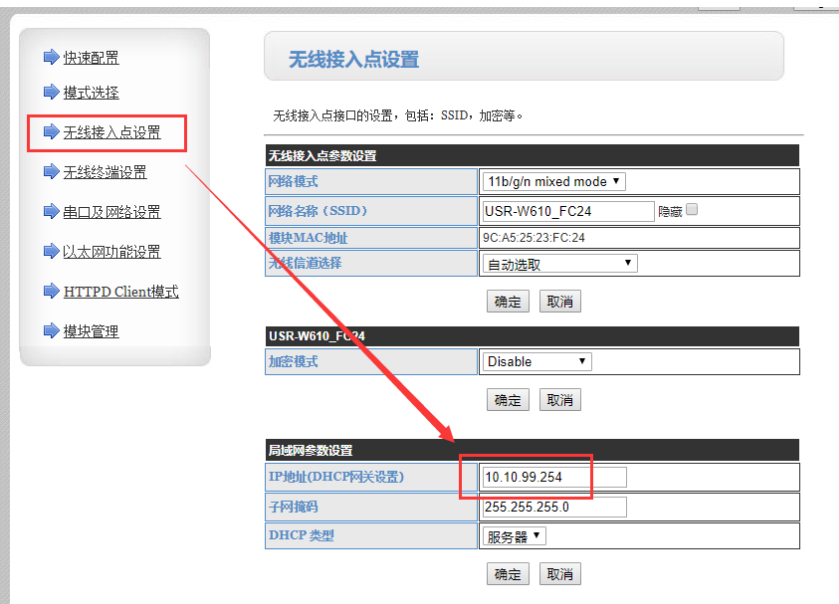The width and height of the screenshot is (839, 604).
Task: Click the IP address field showing 10.10.99.254
Action: 554,477
